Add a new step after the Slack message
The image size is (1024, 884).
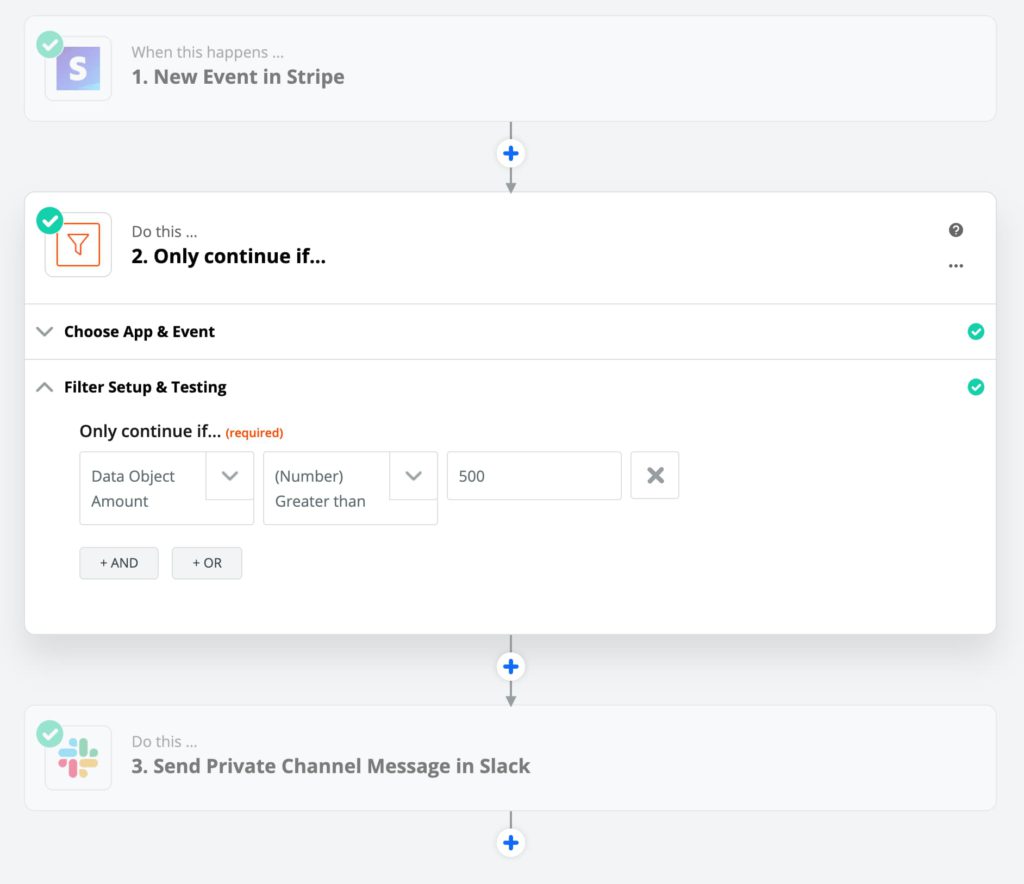coord(511,843)
